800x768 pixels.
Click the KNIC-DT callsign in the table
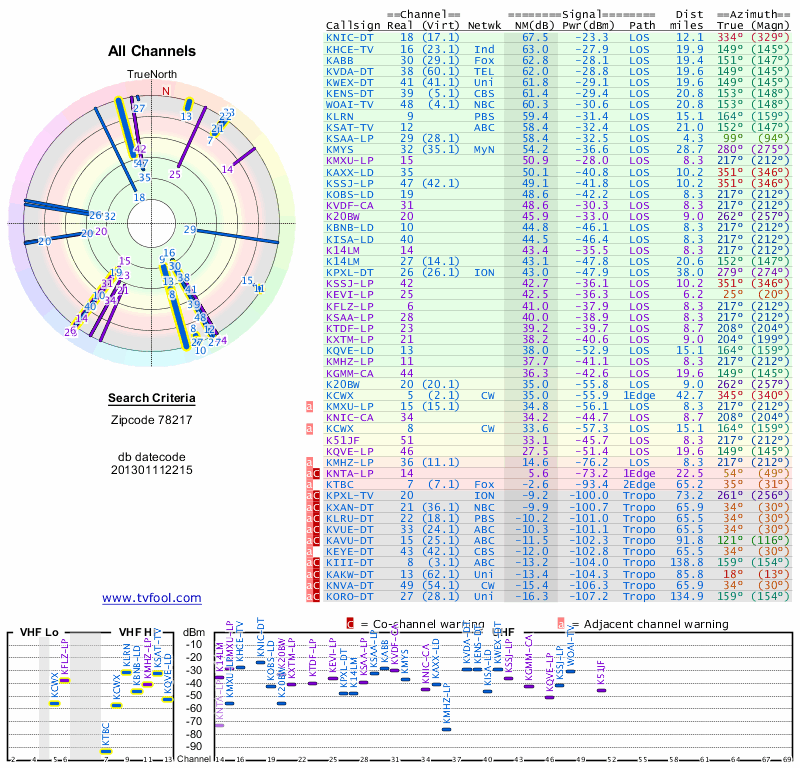349,37
